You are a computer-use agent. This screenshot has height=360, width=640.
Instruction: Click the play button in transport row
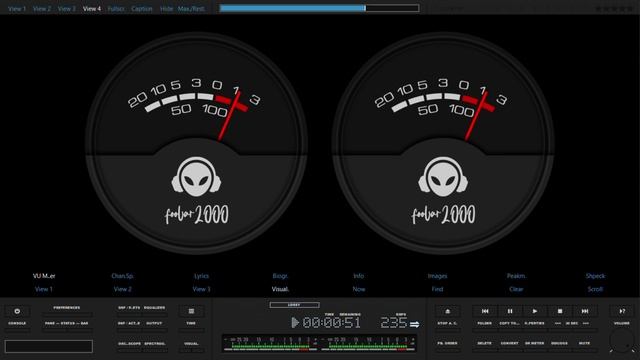[535, 311]
